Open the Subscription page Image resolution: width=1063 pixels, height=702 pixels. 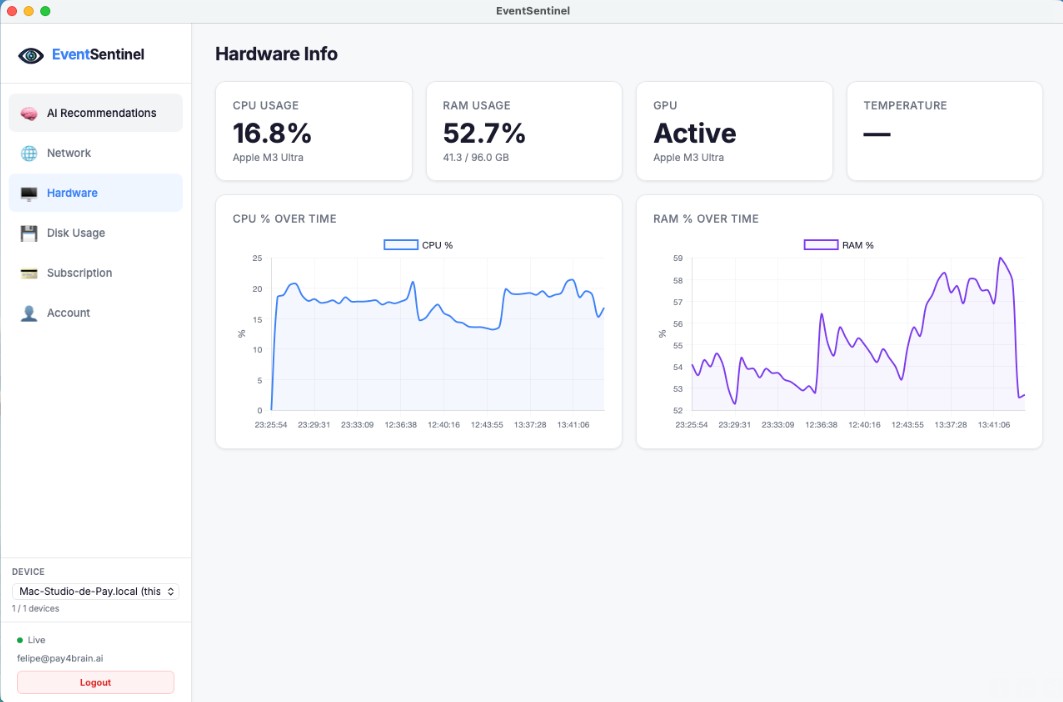[x=96, y=273]
